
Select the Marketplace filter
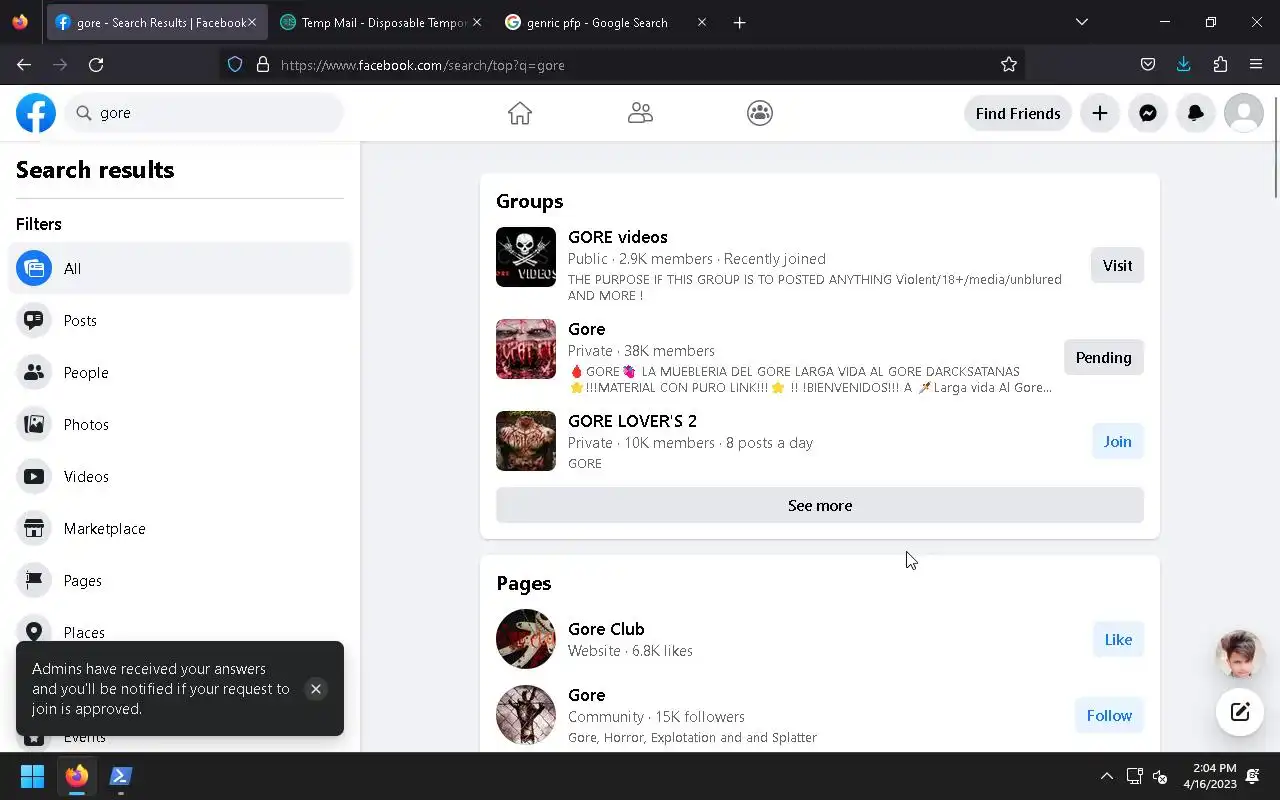click(x=180, y=528)
